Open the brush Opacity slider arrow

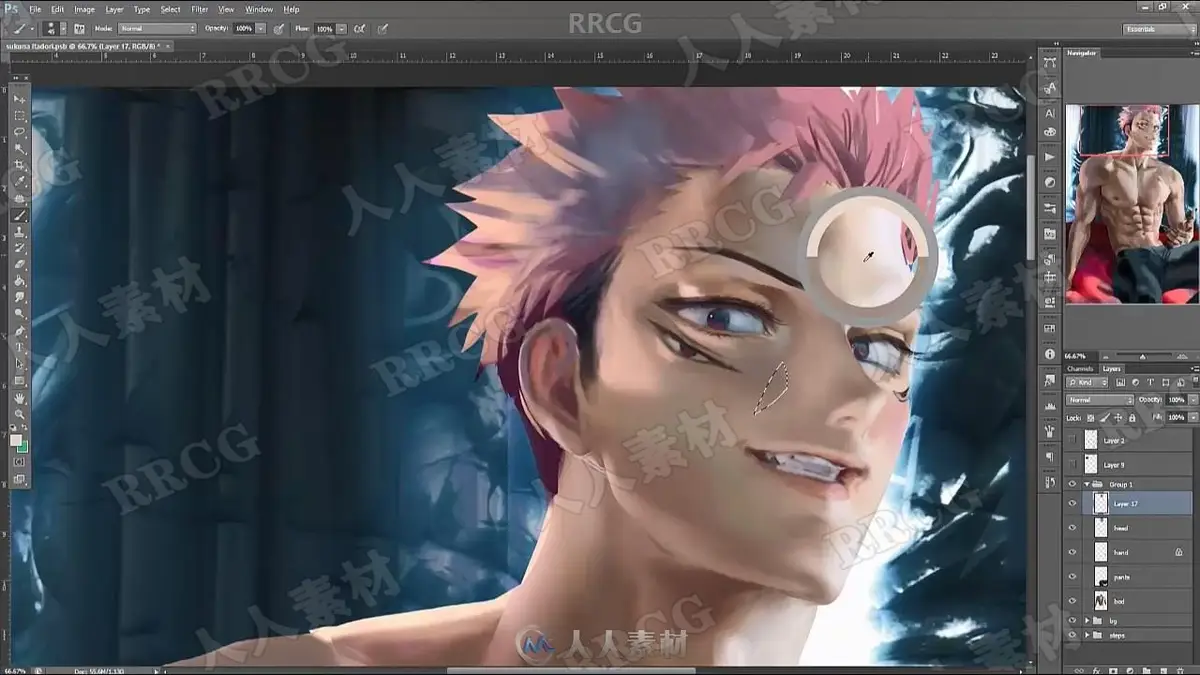pyautogui.click(x=261, y=29)
